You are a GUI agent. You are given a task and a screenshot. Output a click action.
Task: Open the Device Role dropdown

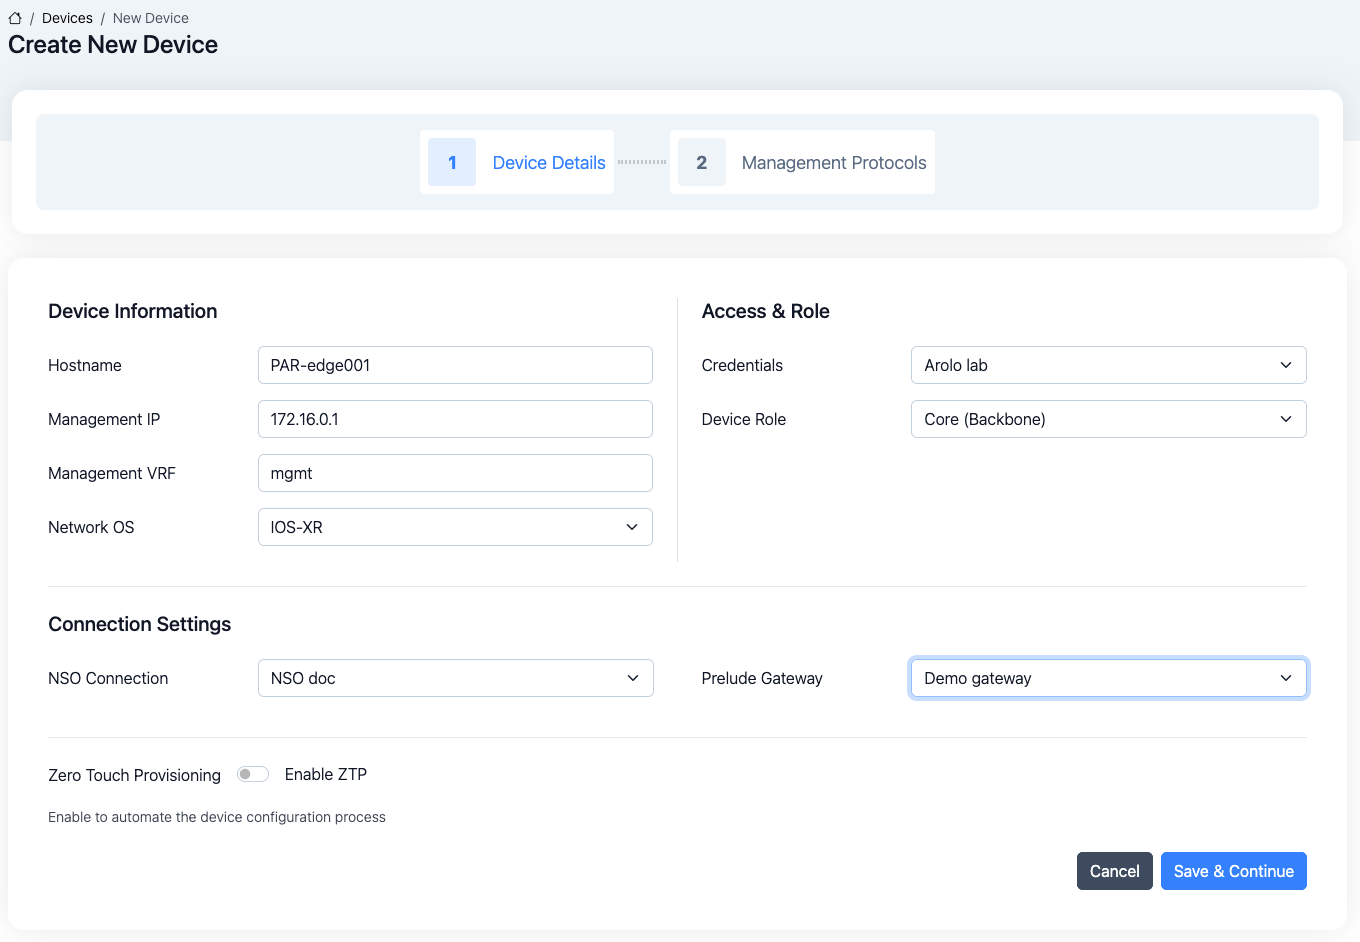(x=1108, y=419)
